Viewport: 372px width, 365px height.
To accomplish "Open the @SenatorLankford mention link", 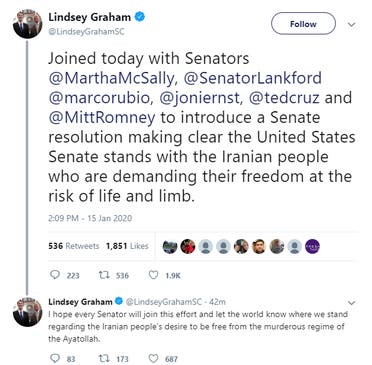I will [253, 78].
